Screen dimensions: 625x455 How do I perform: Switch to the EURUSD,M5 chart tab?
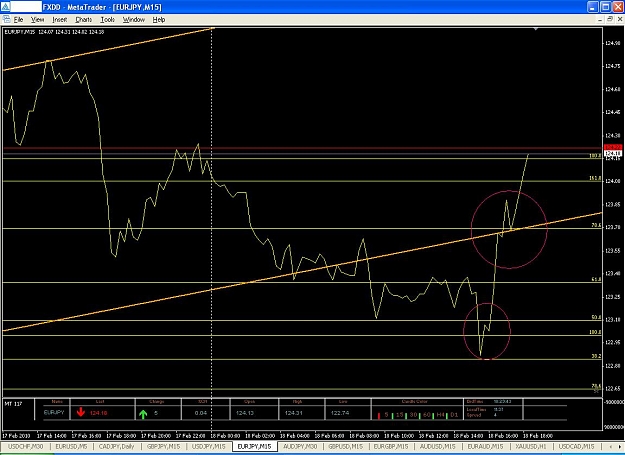click(72, 447)
